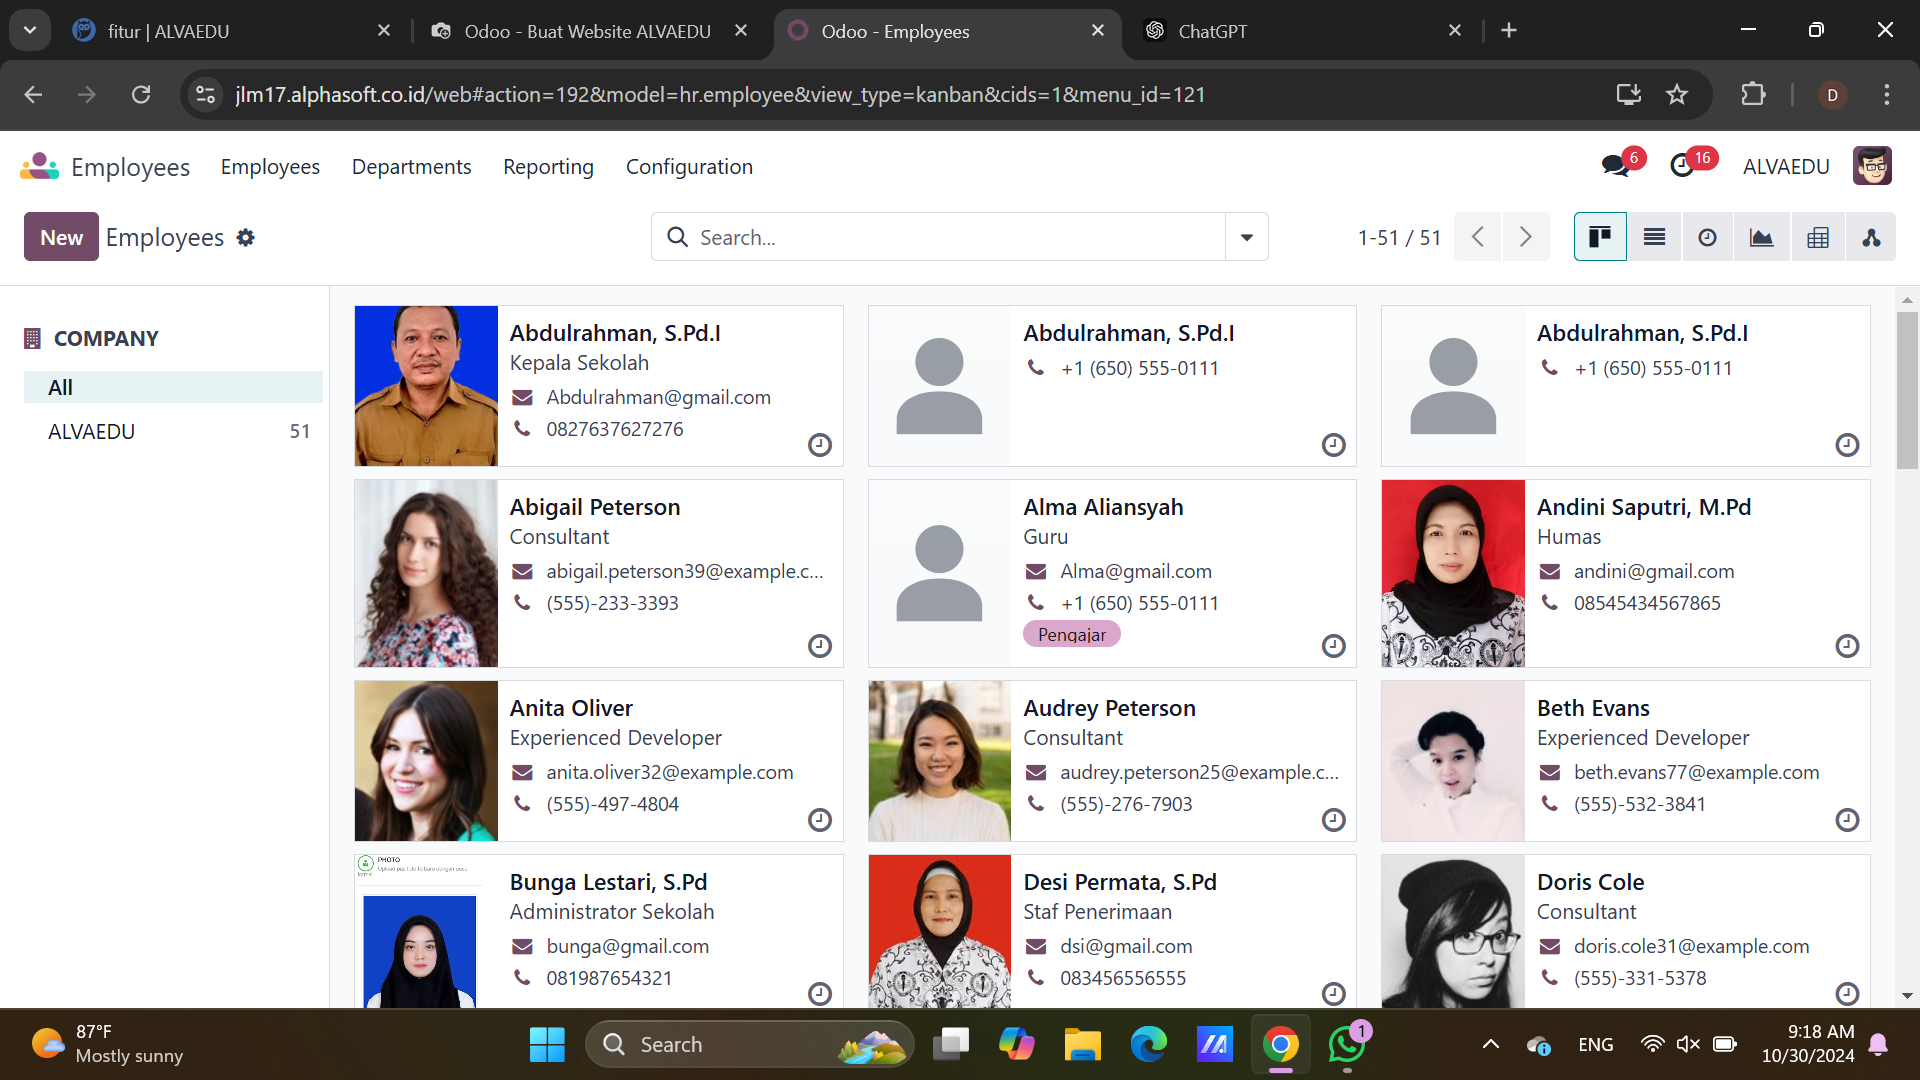Filter by ALVAEDU company

pyautogui.click(x=92, y=431)
